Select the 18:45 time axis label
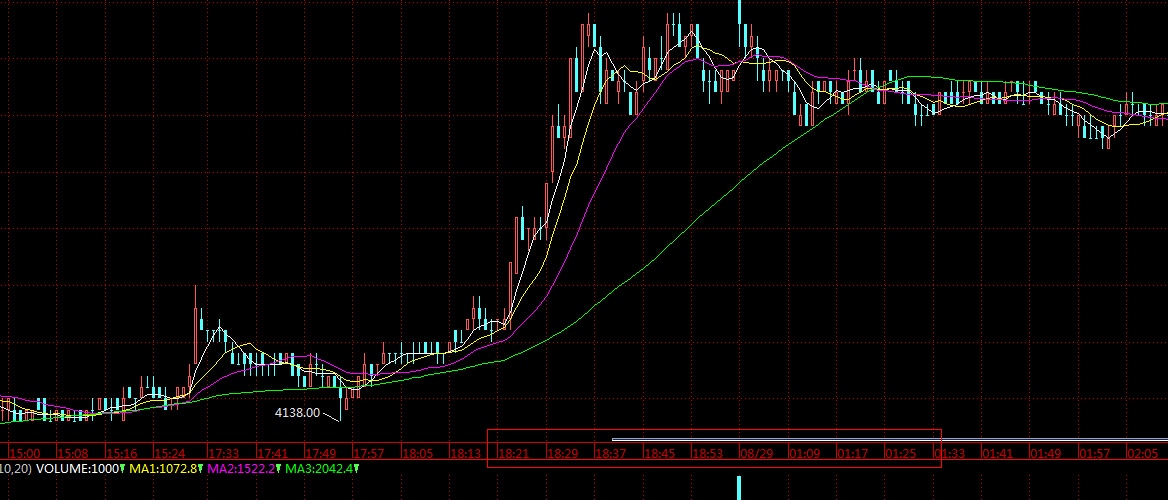1168x500 pixels. pyautogui.click(x=660, y=454)
